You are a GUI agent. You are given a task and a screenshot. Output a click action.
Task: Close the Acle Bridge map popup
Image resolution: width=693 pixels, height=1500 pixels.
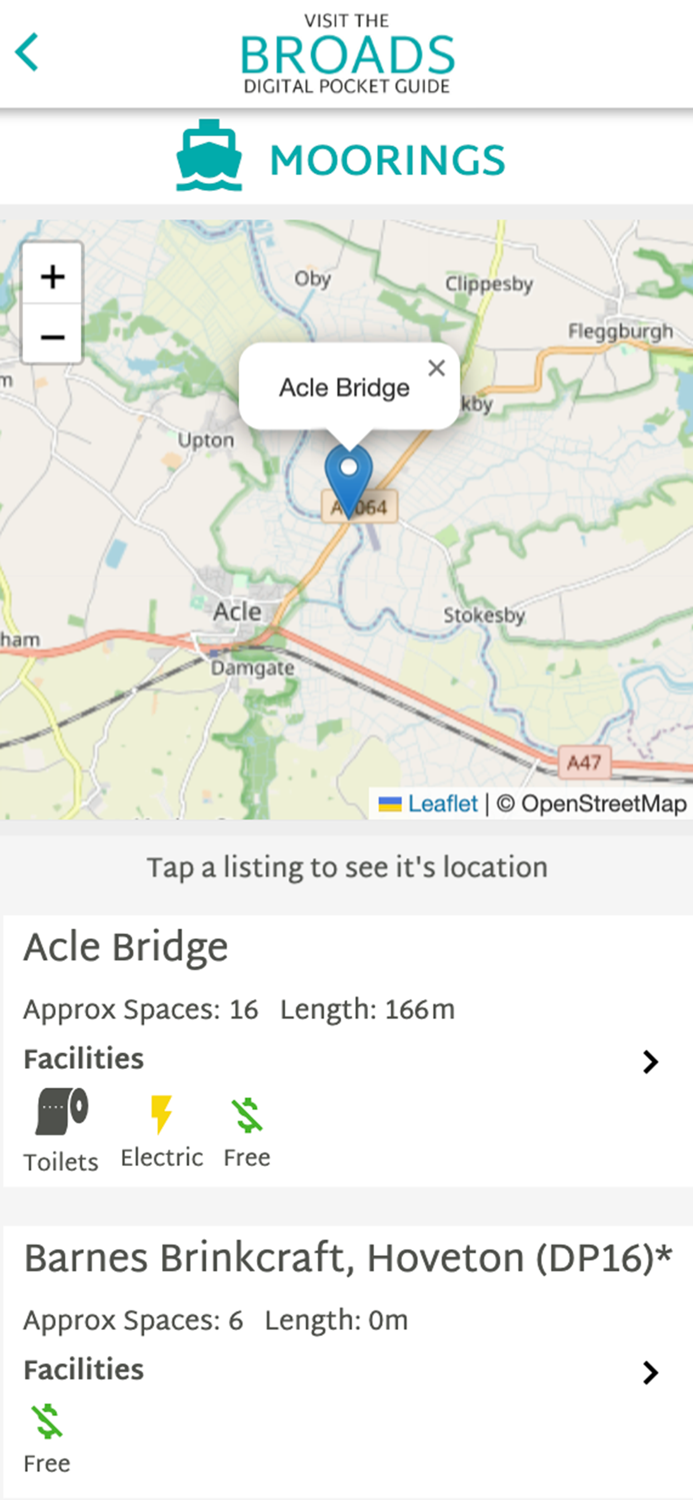pos(437,368)
